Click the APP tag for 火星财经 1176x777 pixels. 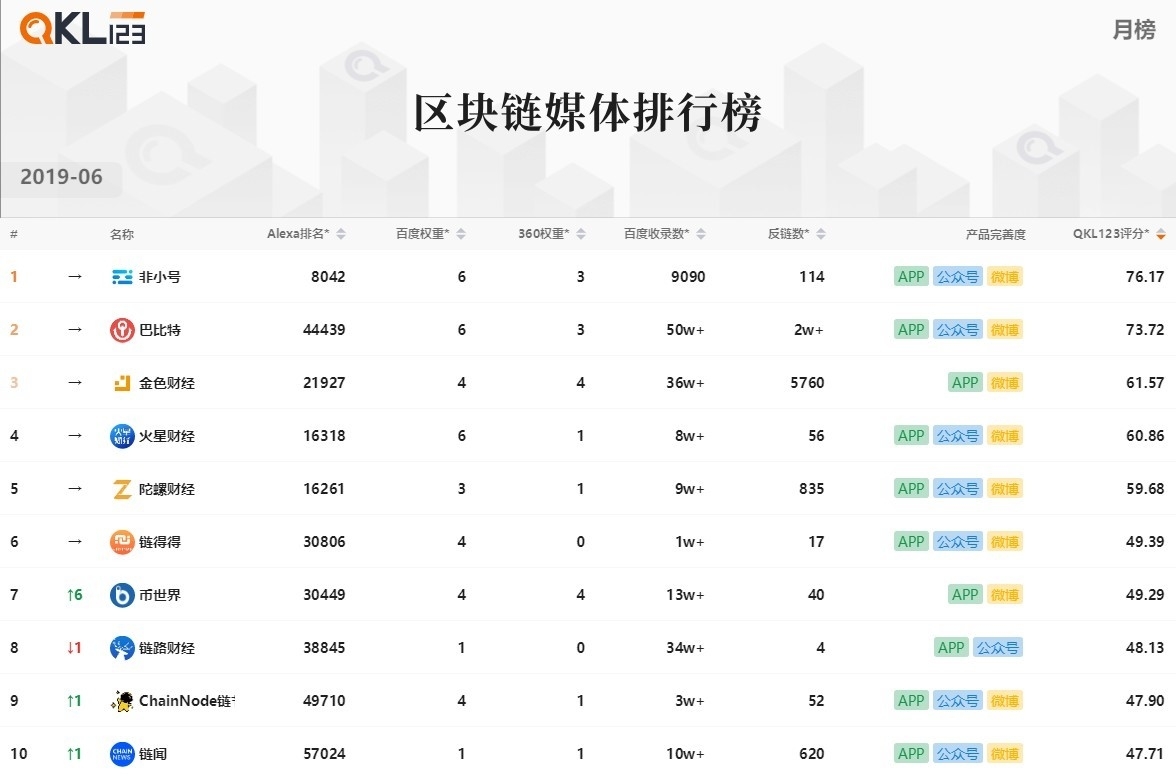[911, 436]
